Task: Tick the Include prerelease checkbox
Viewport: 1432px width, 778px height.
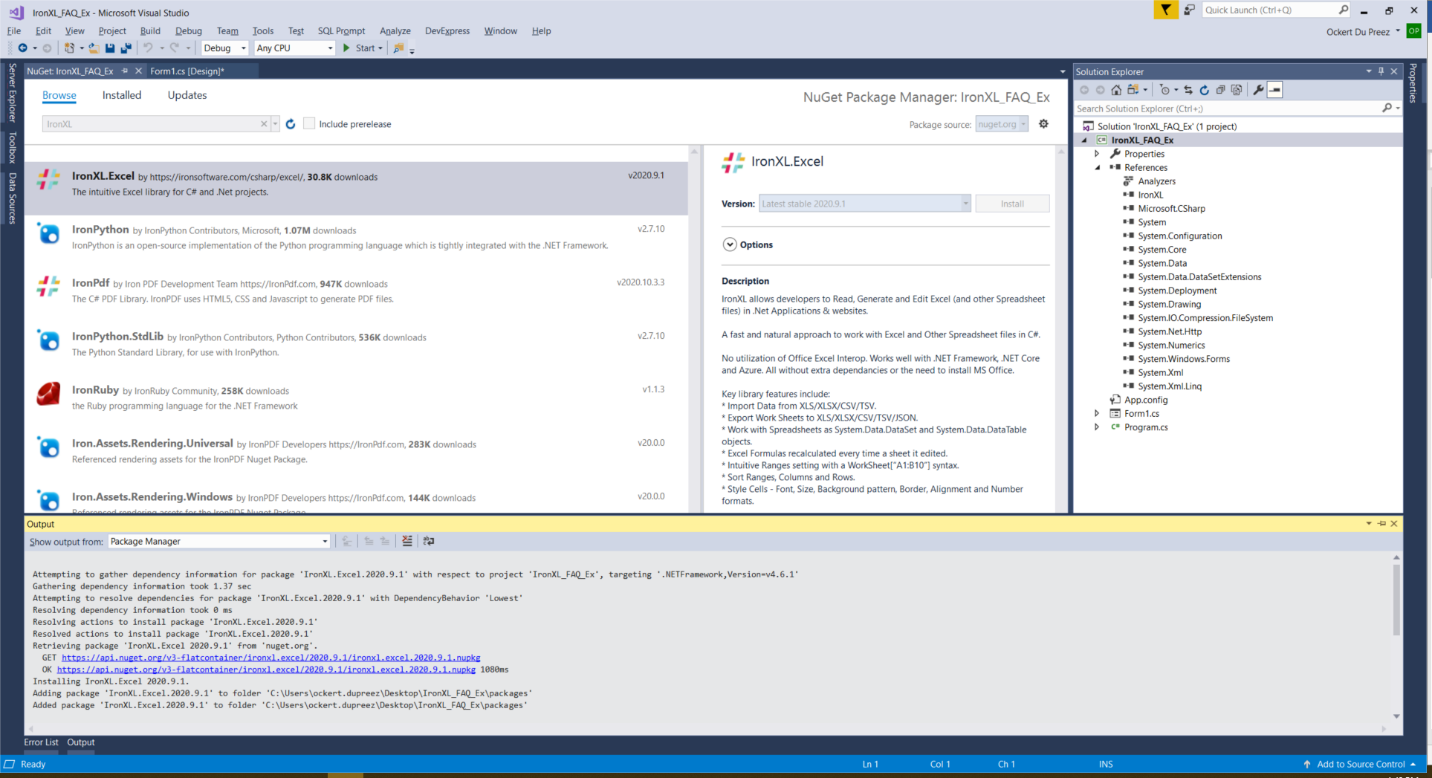Action: 309,124
